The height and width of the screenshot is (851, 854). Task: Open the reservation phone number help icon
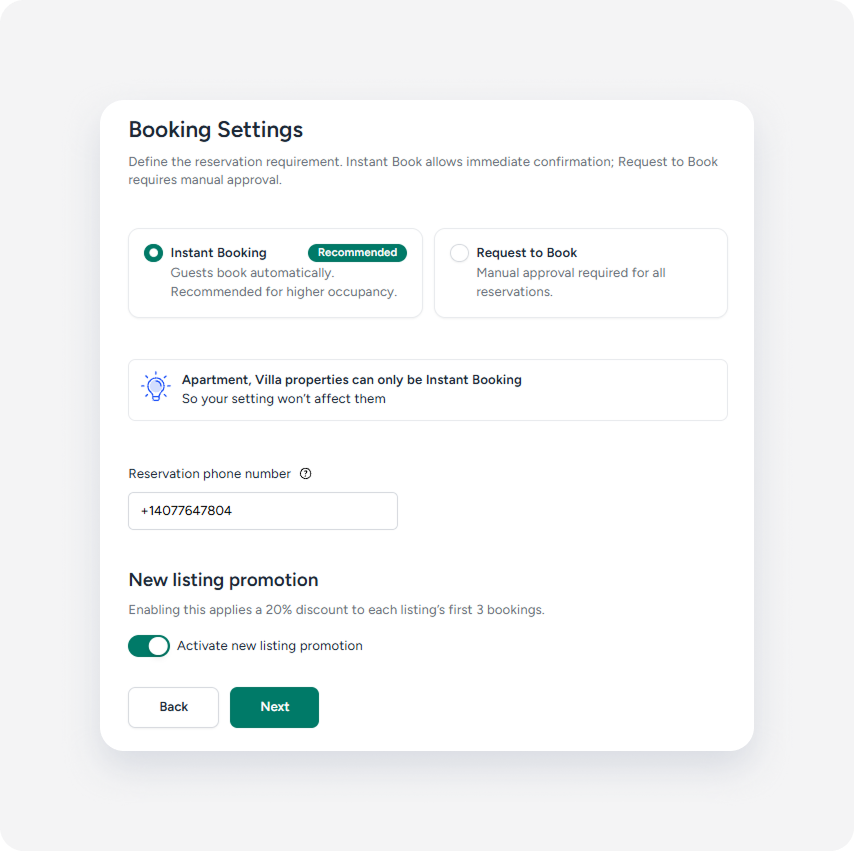[x=306, y=473]
